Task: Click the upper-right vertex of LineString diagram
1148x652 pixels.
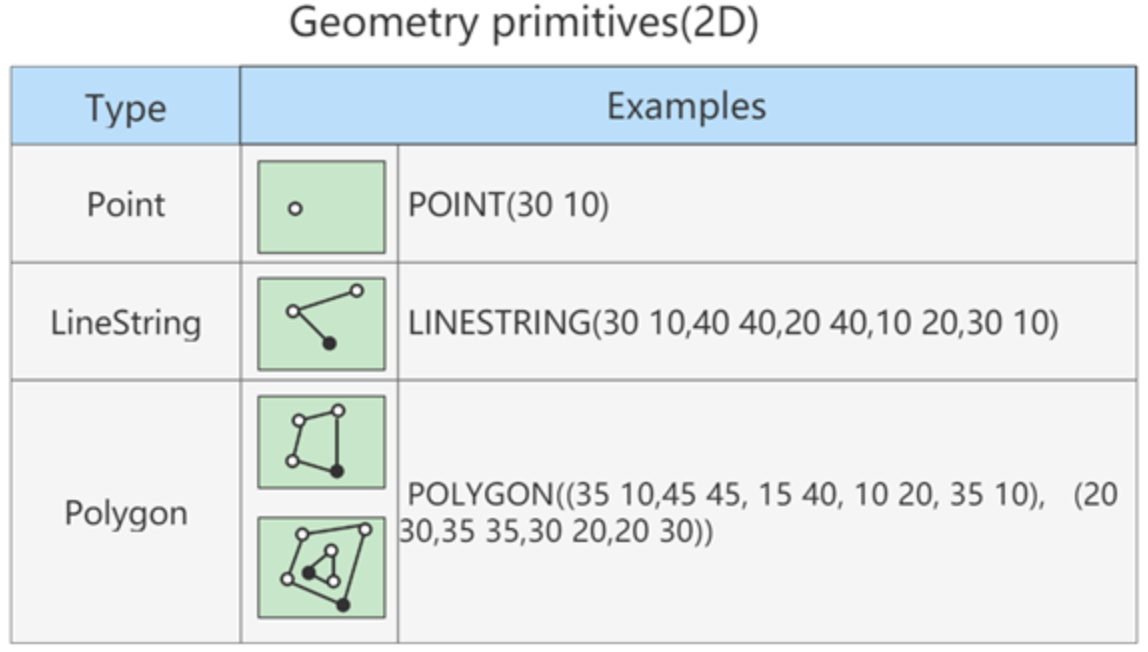Action: [x=357, y=291]
